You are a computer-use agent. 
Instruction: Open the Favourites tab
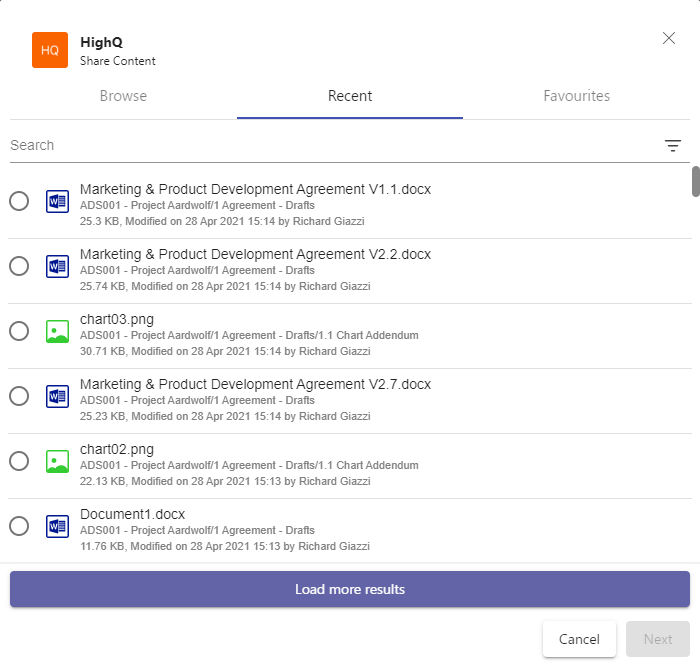(576, 97)
